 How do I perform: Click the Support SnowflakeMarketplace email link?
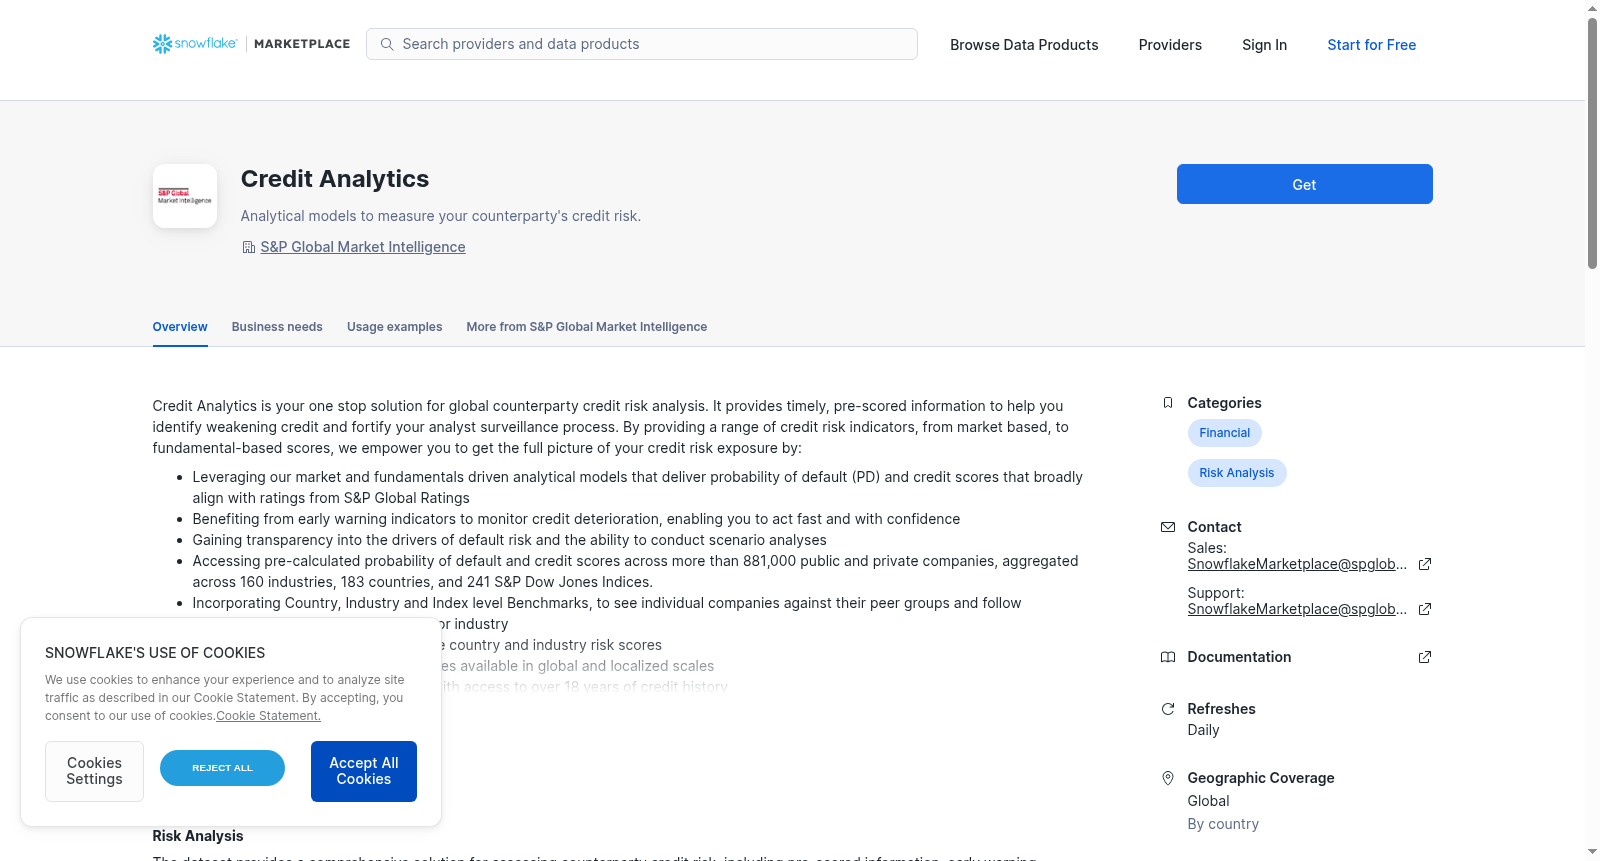1297,609
